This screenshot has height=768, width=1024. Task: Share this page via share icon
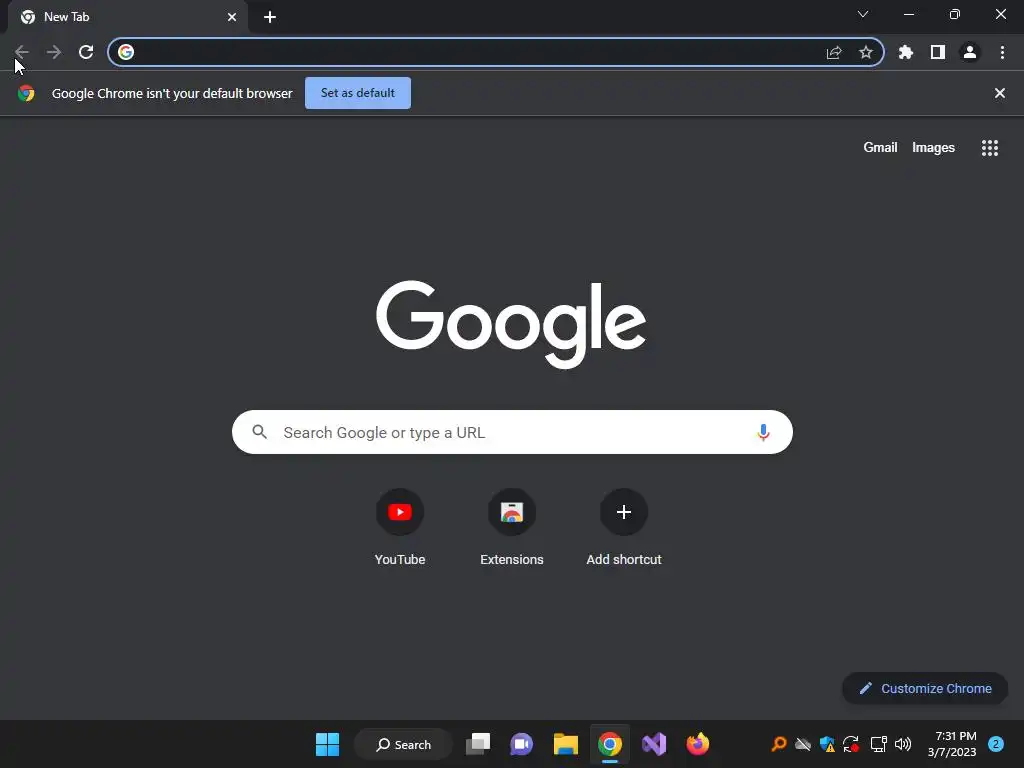point(834,52)
